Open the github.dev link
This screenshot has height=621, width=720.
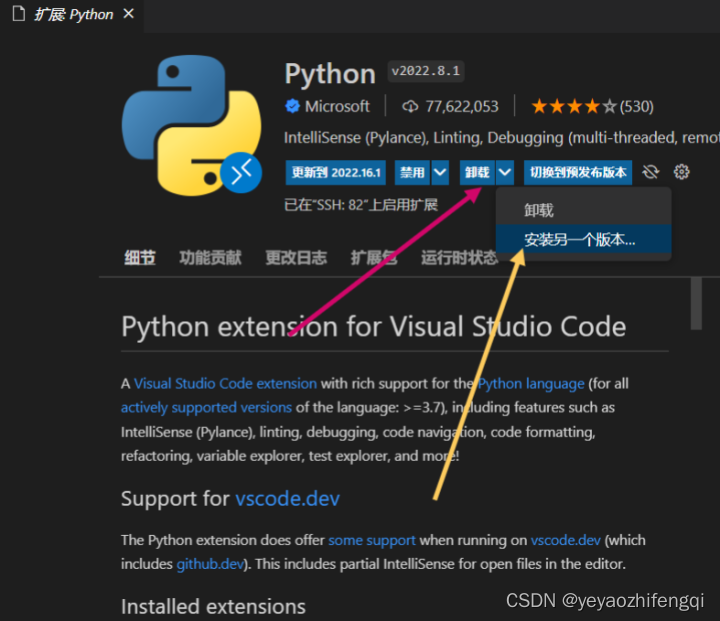point(210,564)
